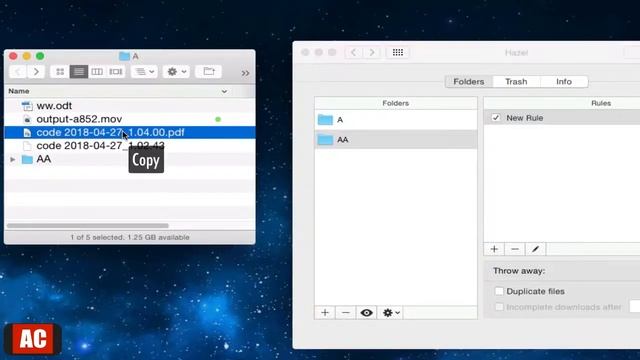Remove selected folder with minus button
This screenshot has height=360, width=640.
(x=345, y=313)
